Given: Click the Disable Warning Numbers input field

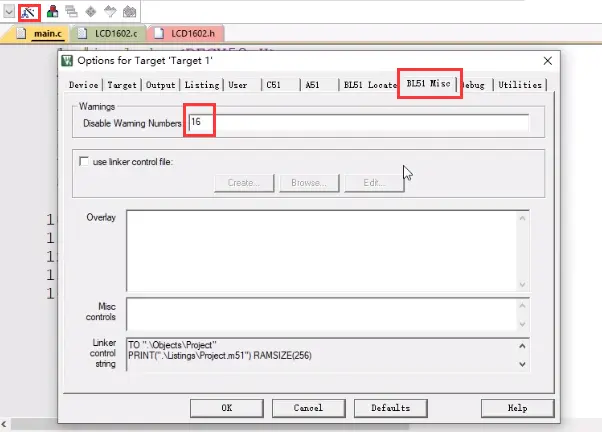Looking at the screenshot, I should [358, 122].
